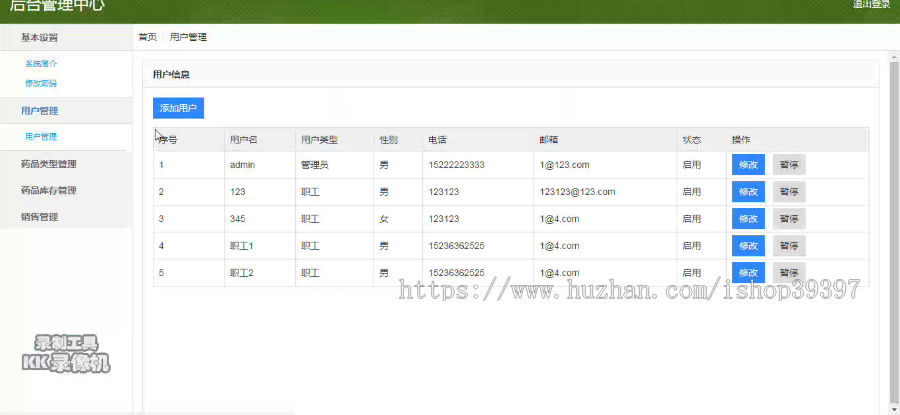The height and width of the screenshot is (415, 900).
Task: Select the 用户管理 breadcrumb item
Action: (188, 37)
